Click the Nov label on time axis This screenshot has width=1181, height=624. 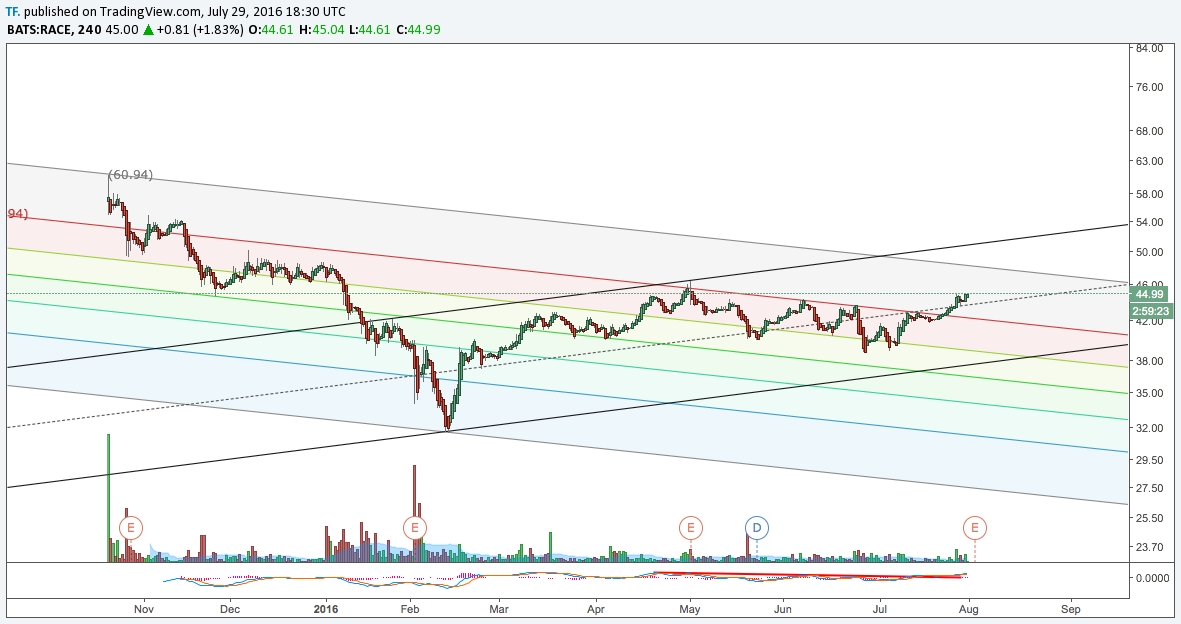(144, 609)
